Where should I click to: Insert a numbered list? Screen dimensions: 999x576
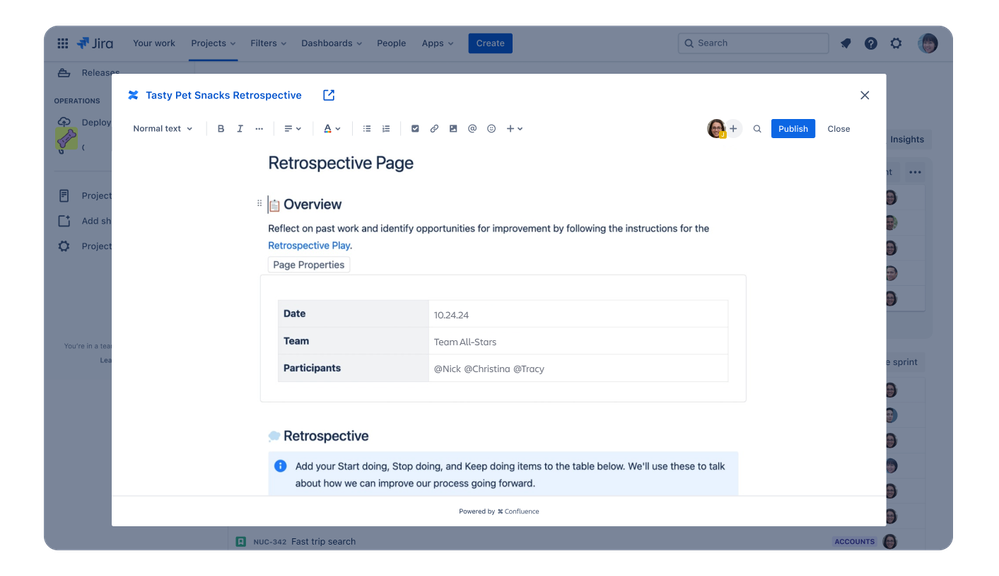pyautogui.click(x=386, y=128)
